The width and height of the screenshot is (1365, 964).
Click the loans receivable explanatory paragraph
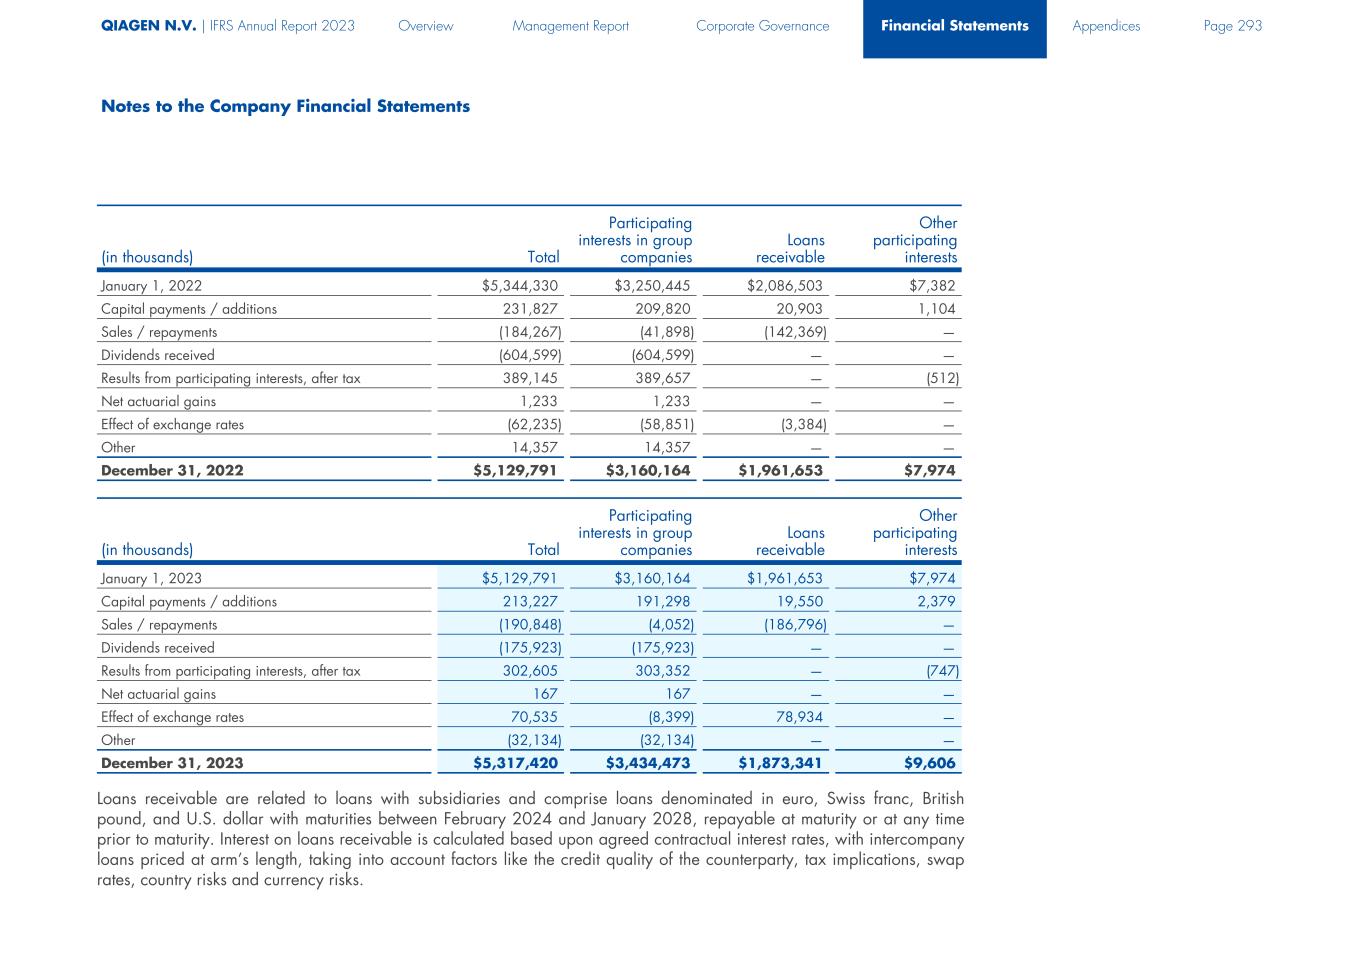[x=530, y=839]
